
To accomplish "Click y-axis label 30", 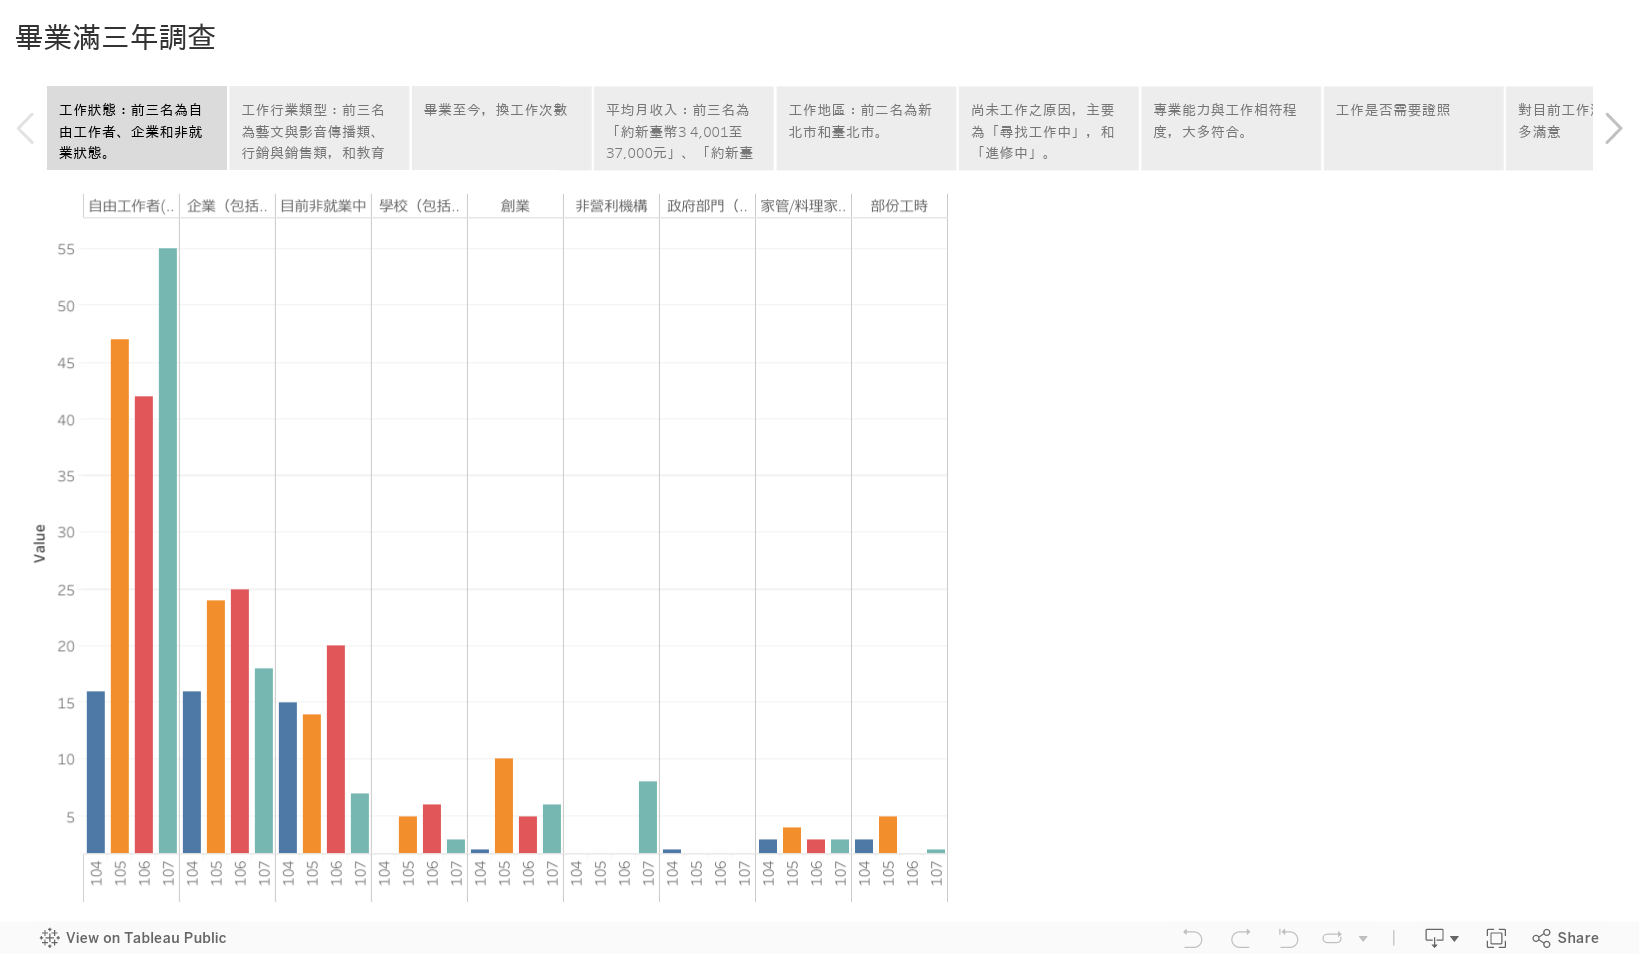I will (x=66, y=532).
